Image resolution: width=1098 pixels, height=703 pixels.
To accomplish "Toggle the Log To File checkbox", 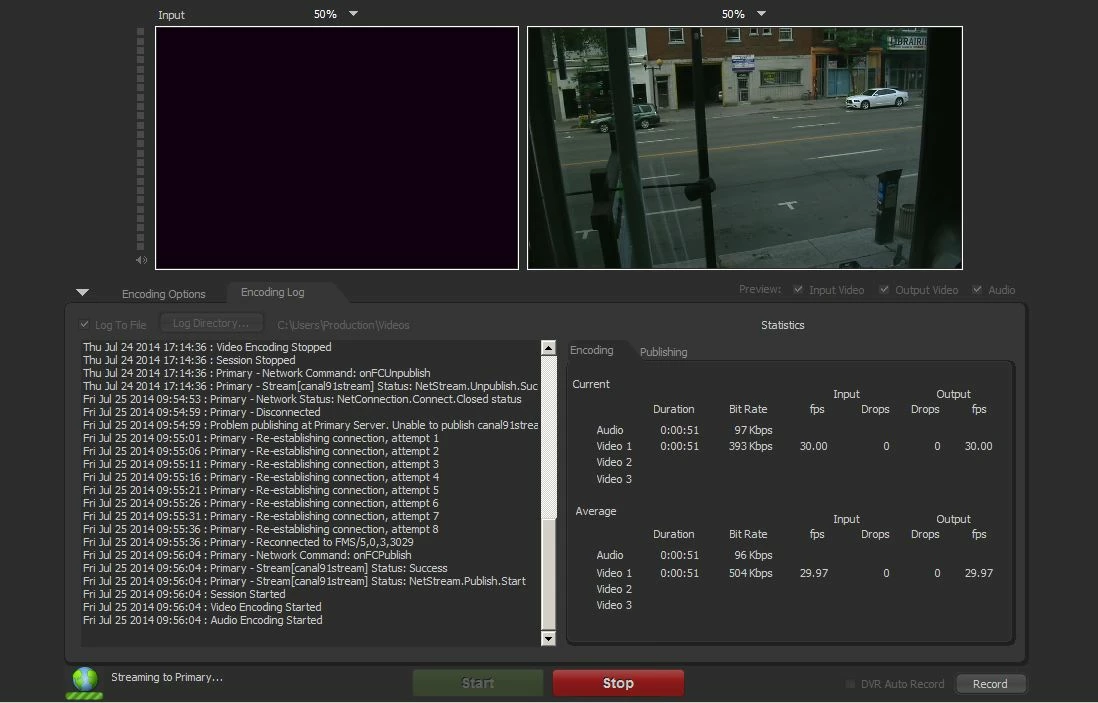I will click(x=85, y=324).
